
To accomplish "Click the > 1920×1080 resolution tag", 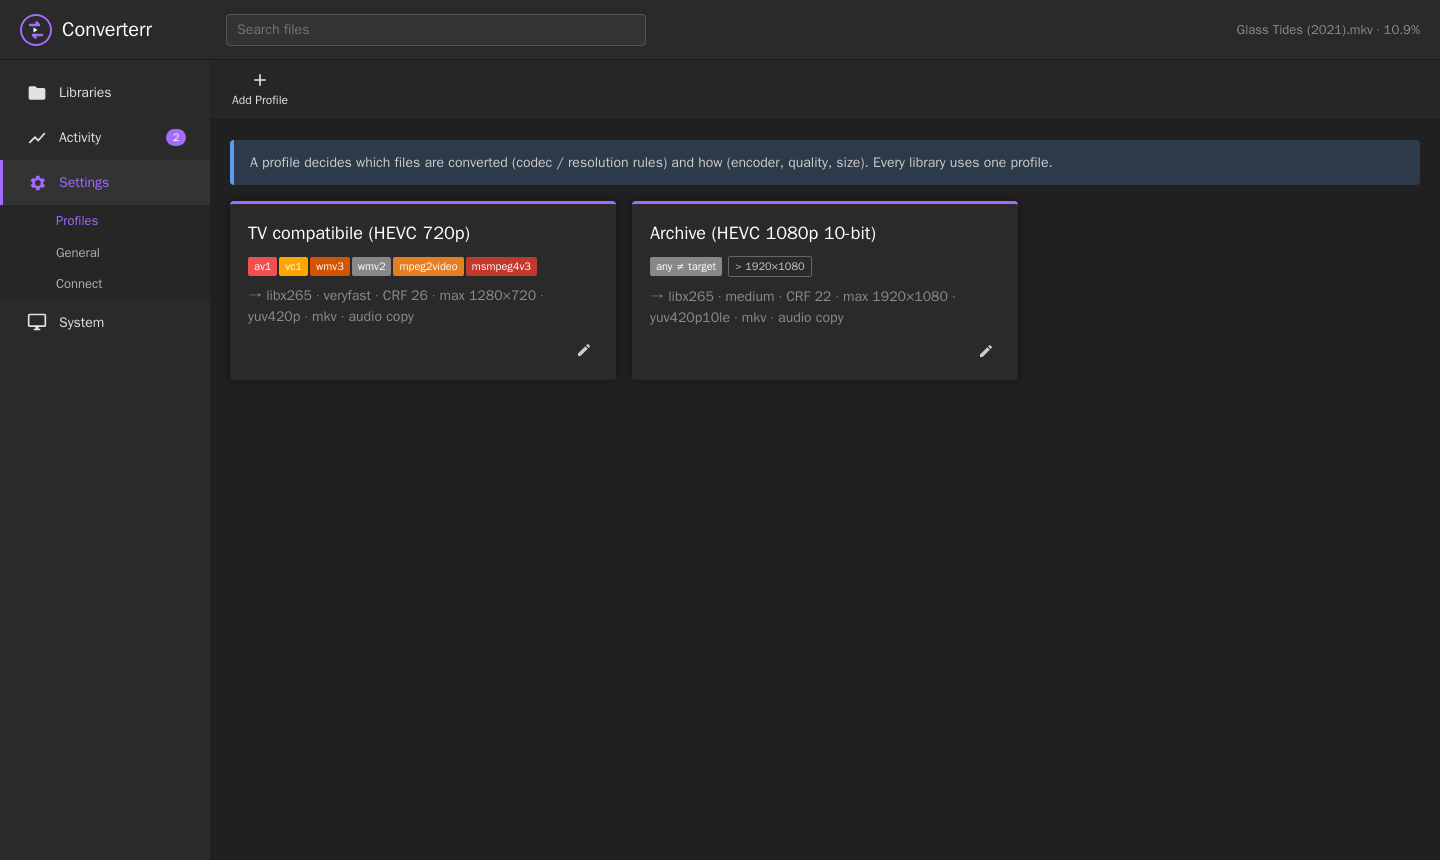I will (770, 266).
